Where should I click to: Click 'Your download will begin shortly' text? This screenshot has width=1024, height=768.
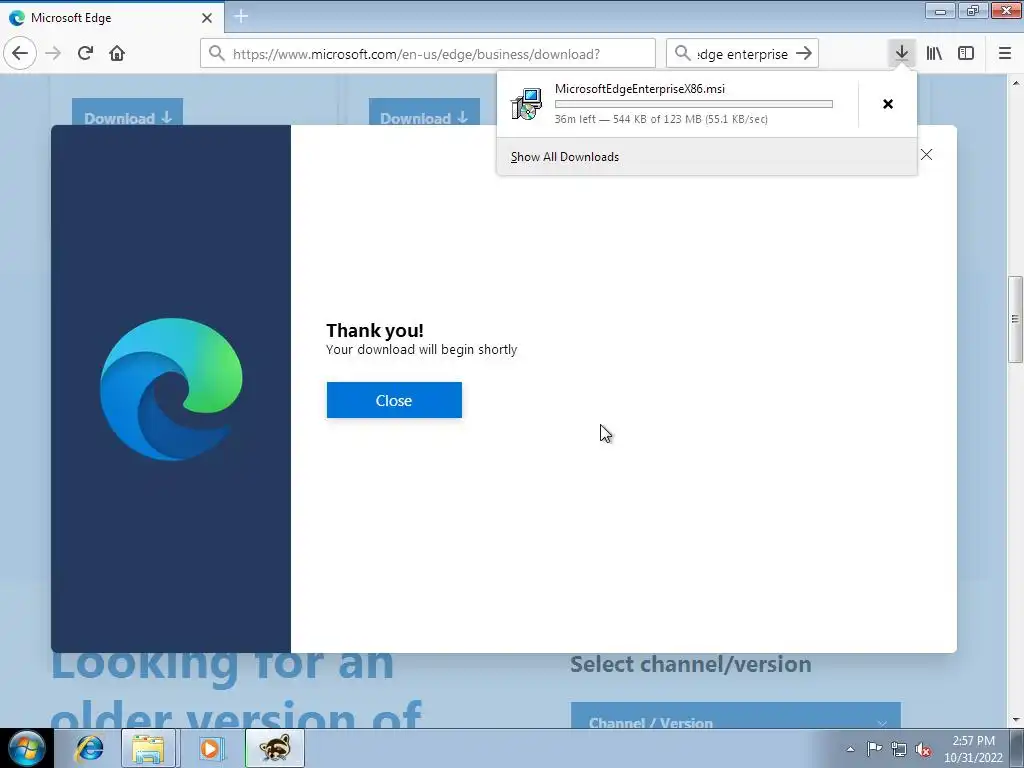[422, 349]
